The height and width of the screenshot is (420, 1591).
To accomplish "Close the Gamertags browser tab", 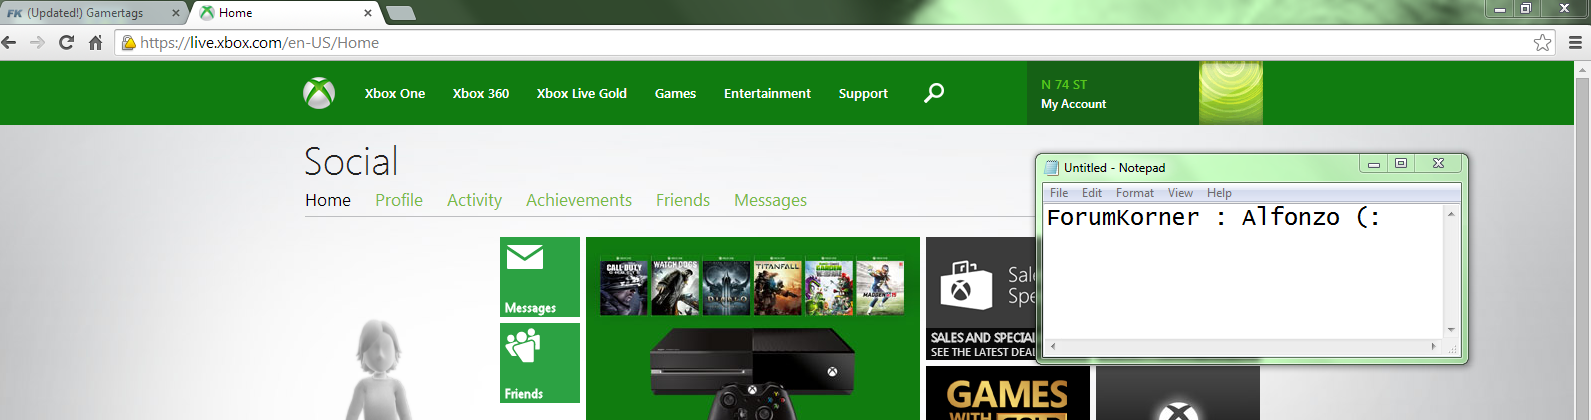I will click(176, 13).
